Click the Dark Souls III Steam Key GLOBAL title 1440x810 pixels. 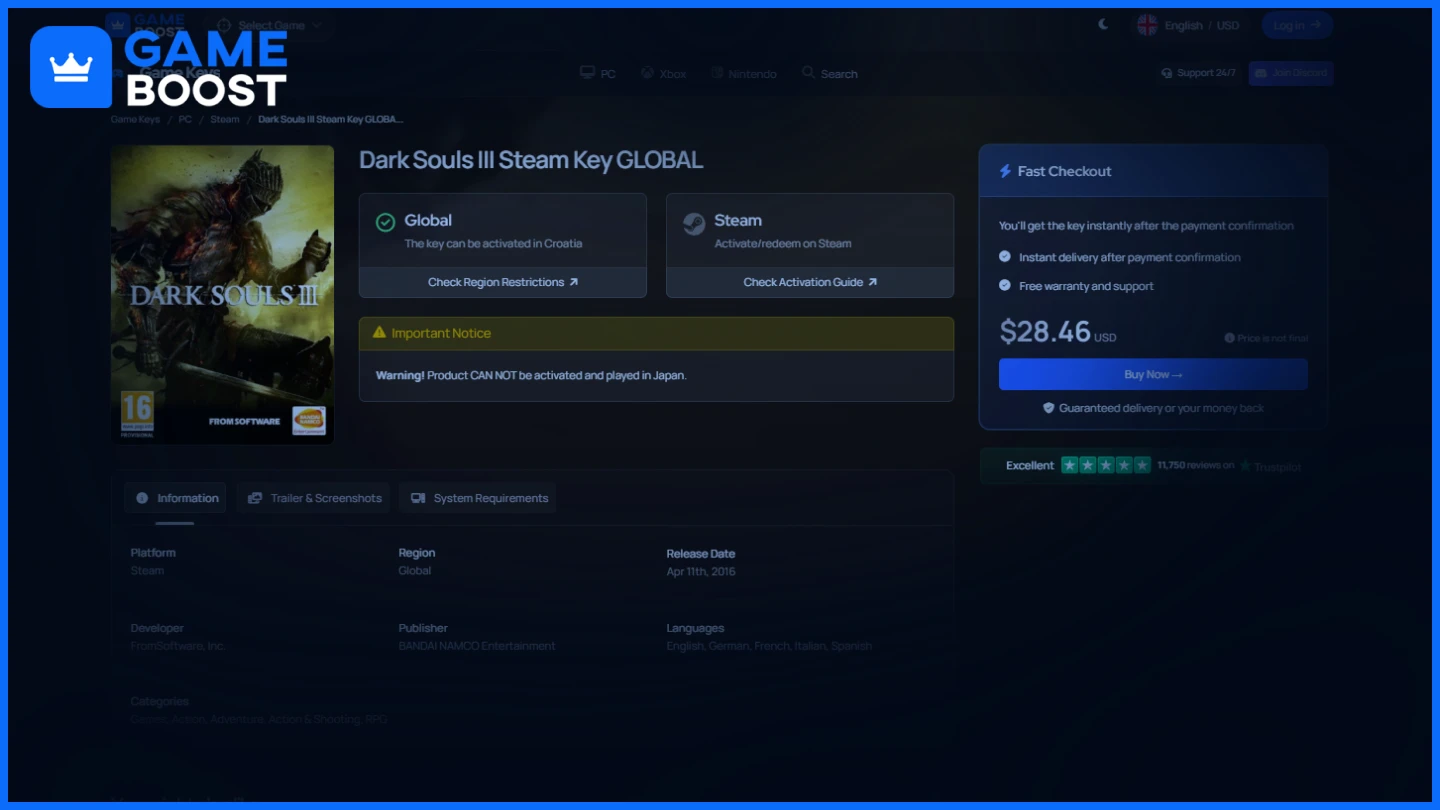point(531,160)
